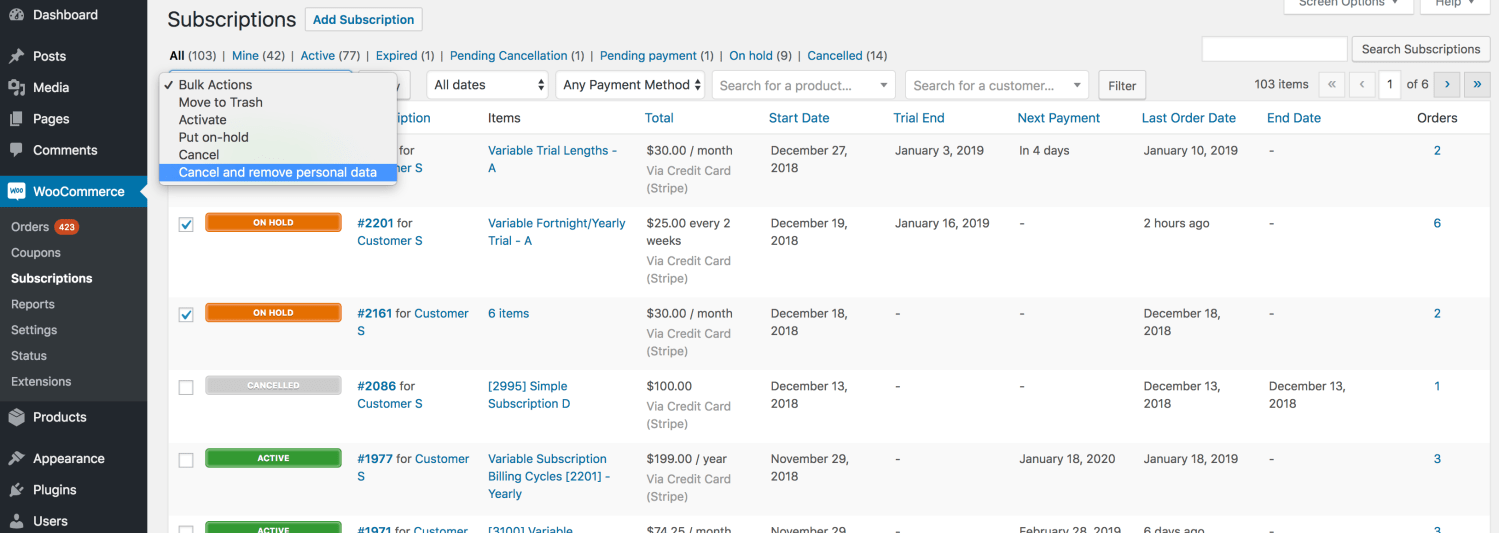Click the Add Subscription button
Image resolution: width=1499 pixels, height=533 pixels.
click(x=363, y=20)
